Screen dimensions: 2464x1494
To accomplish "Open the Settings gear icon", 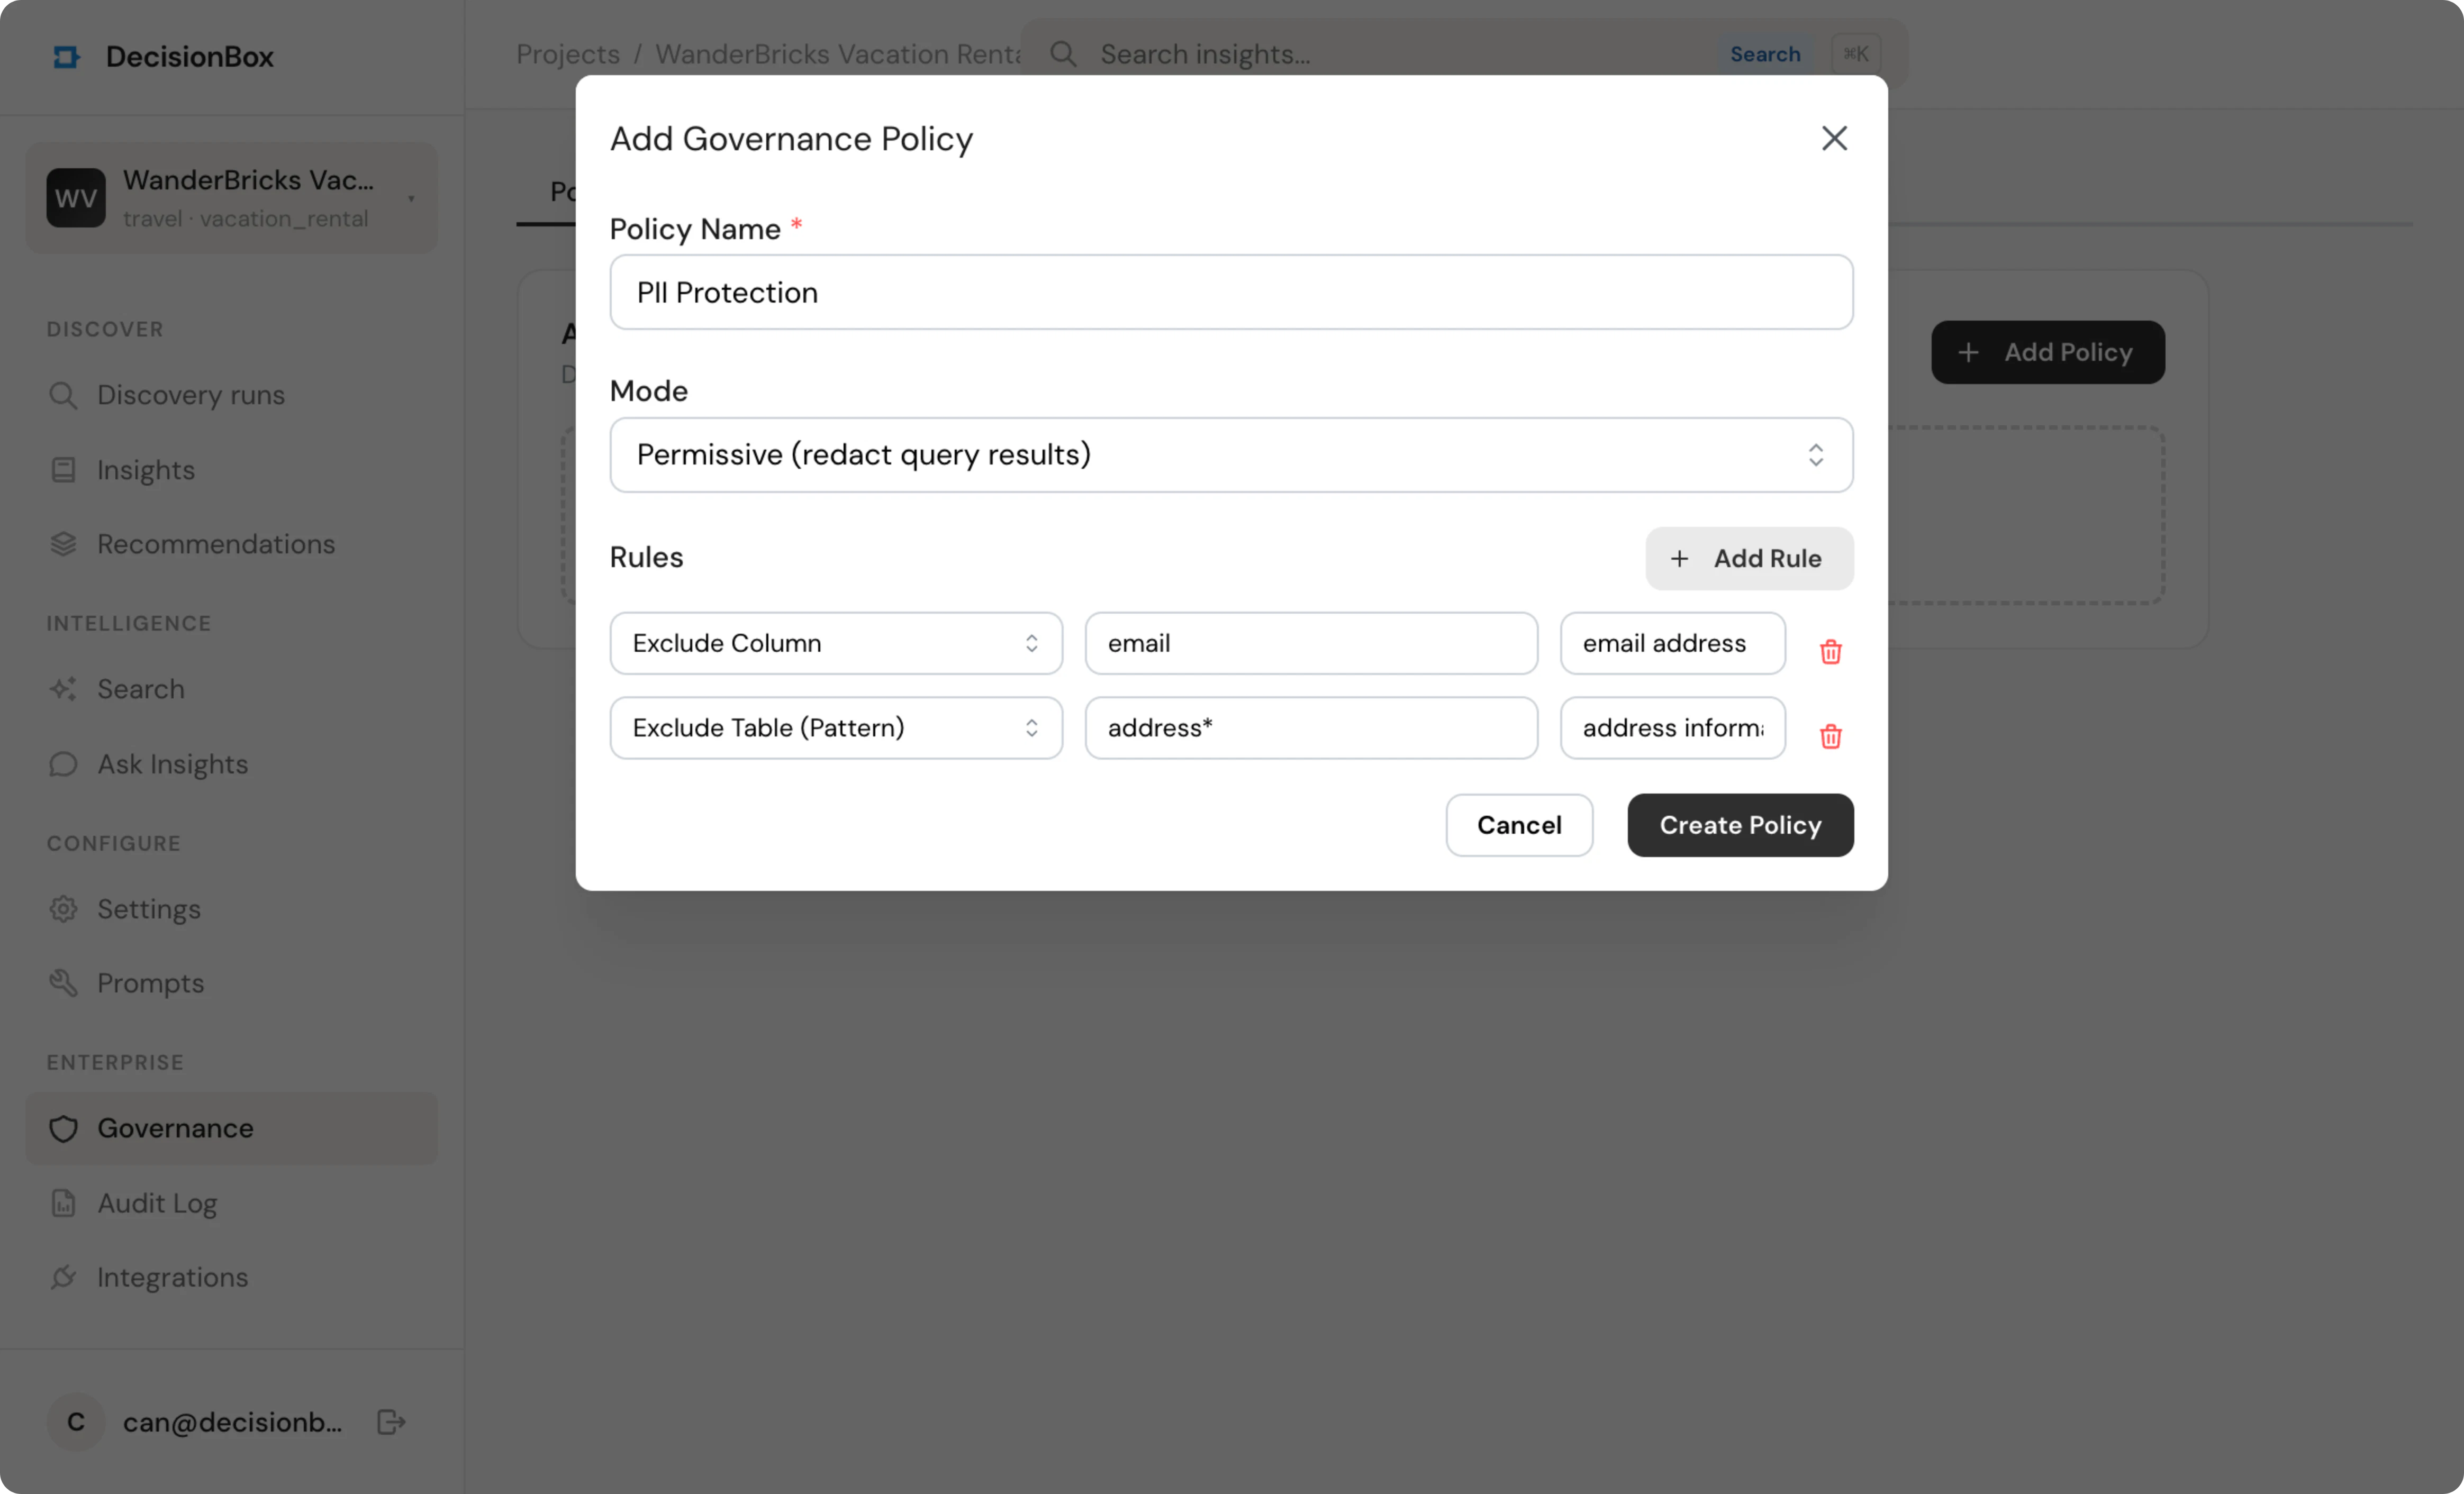I will (64, 909).
